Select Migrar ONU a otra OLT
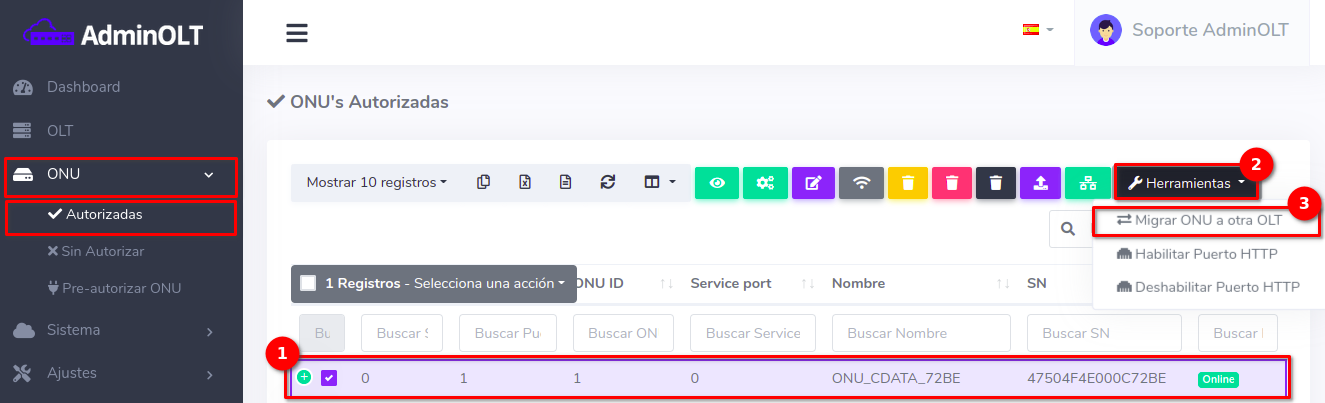 pyautogui.click(x=1208, y=219)
